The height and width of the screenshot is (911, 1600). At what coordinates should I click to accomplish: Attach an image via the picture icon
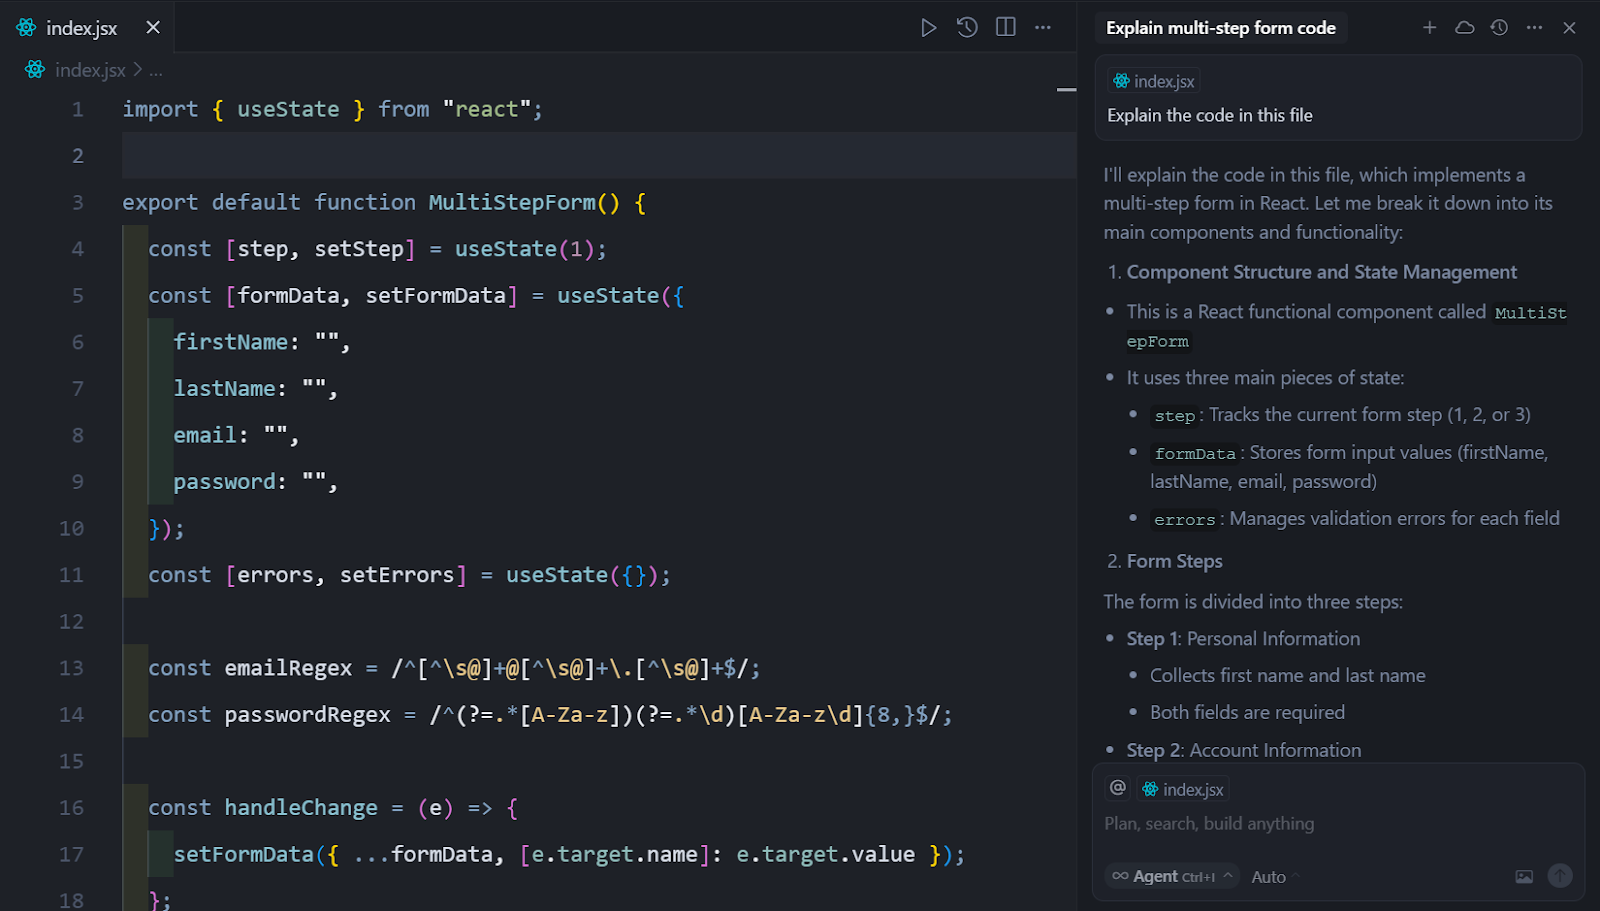(1523, 876)
